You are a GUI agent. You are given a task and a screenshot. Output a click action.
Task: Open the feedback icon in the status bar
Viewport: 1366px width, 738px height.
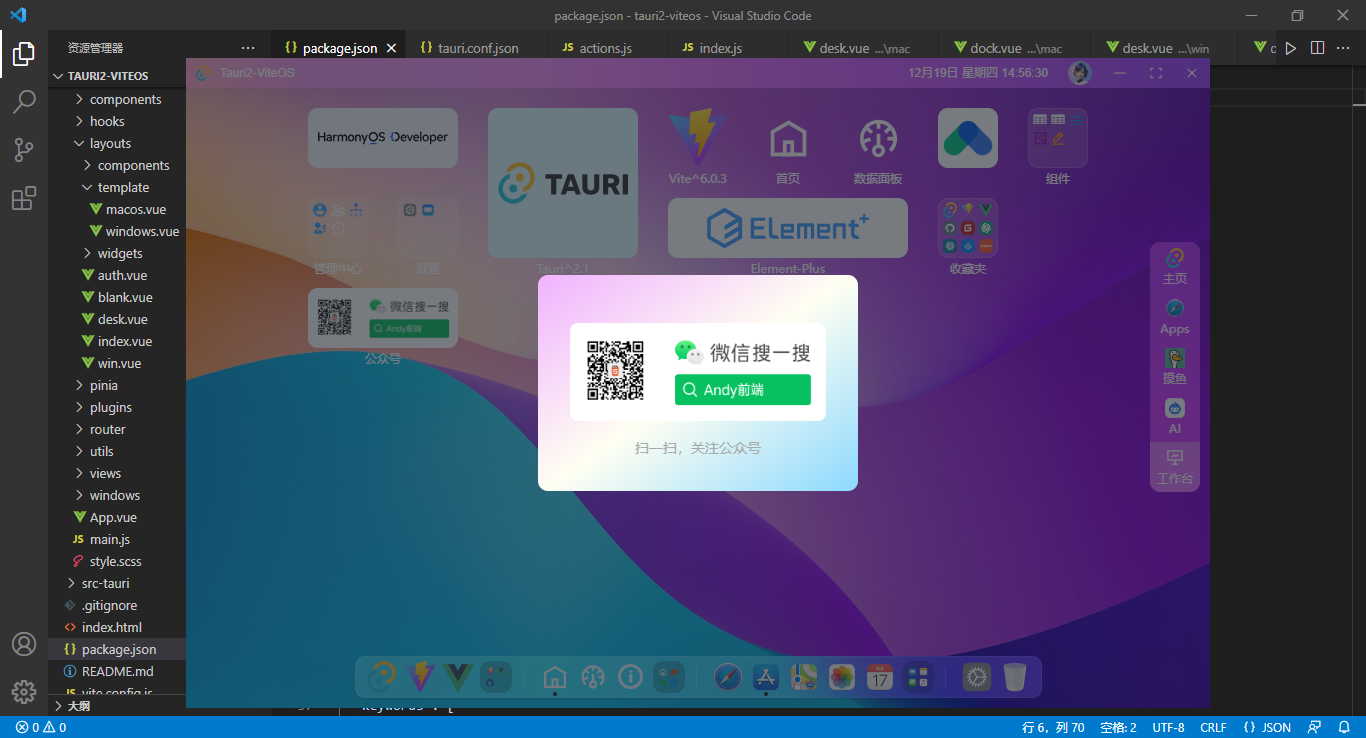coord(1315,727)
